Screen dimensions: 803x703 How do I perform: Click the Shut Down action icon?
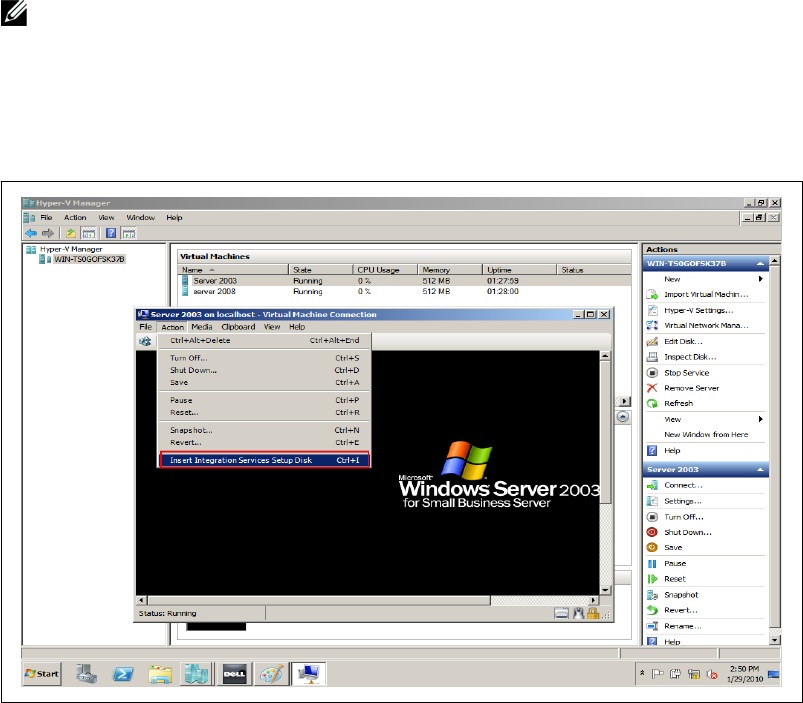tap(652, 532)
